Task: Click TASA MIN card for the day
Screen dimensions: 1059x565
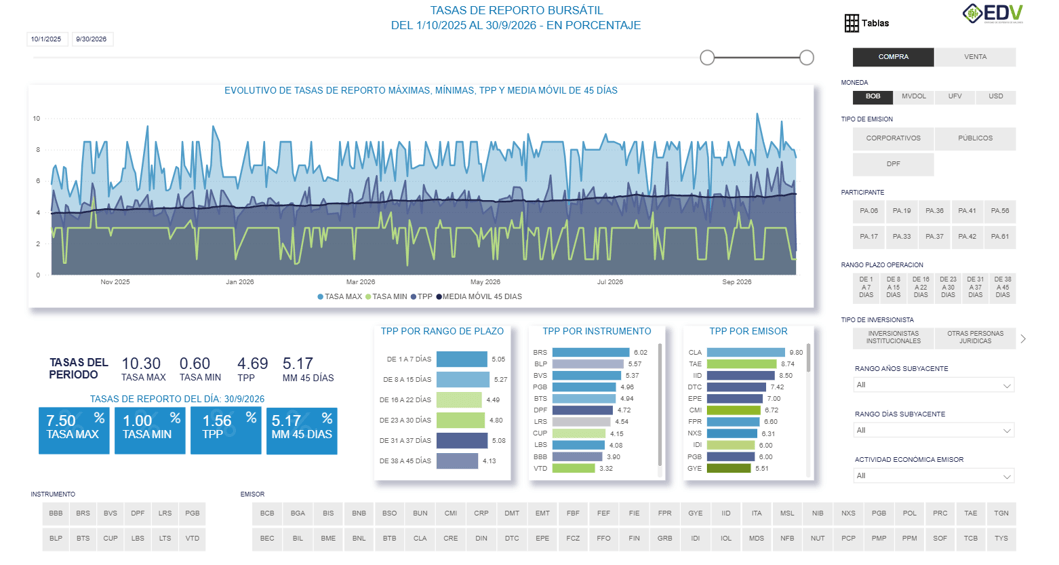Action: [150, 431]
